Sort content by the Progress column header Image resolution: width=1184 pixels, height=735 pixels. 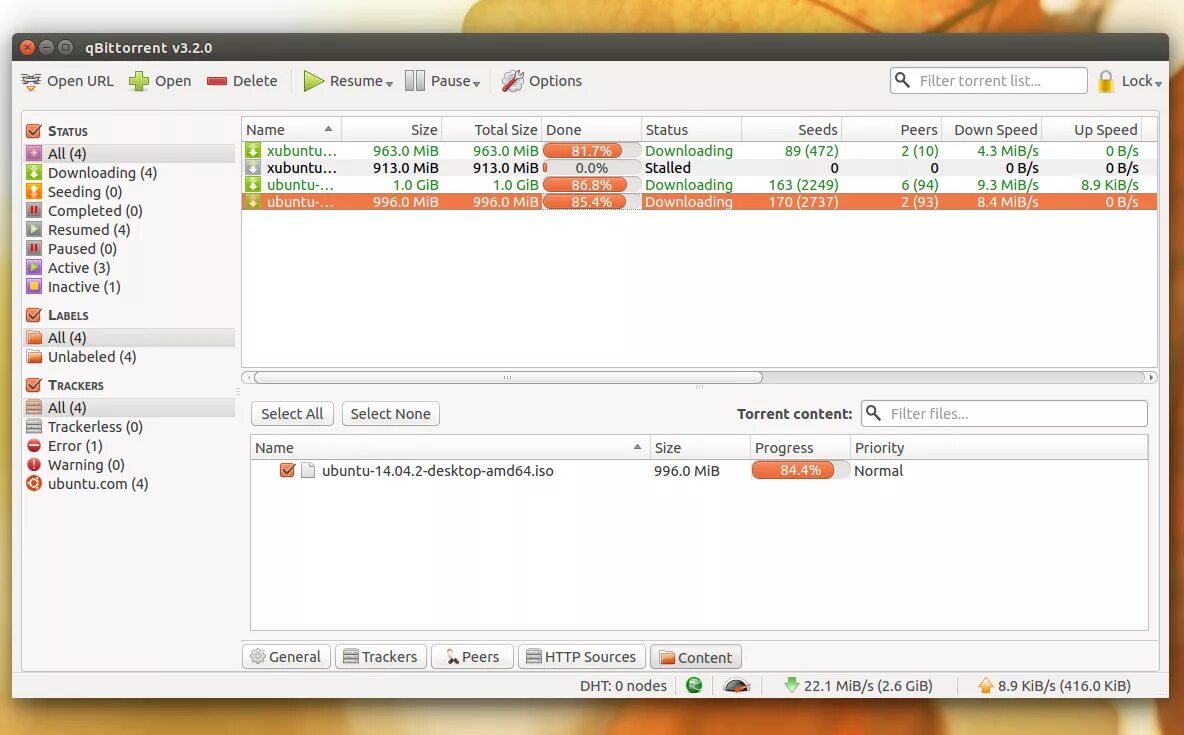click(800, 448)
